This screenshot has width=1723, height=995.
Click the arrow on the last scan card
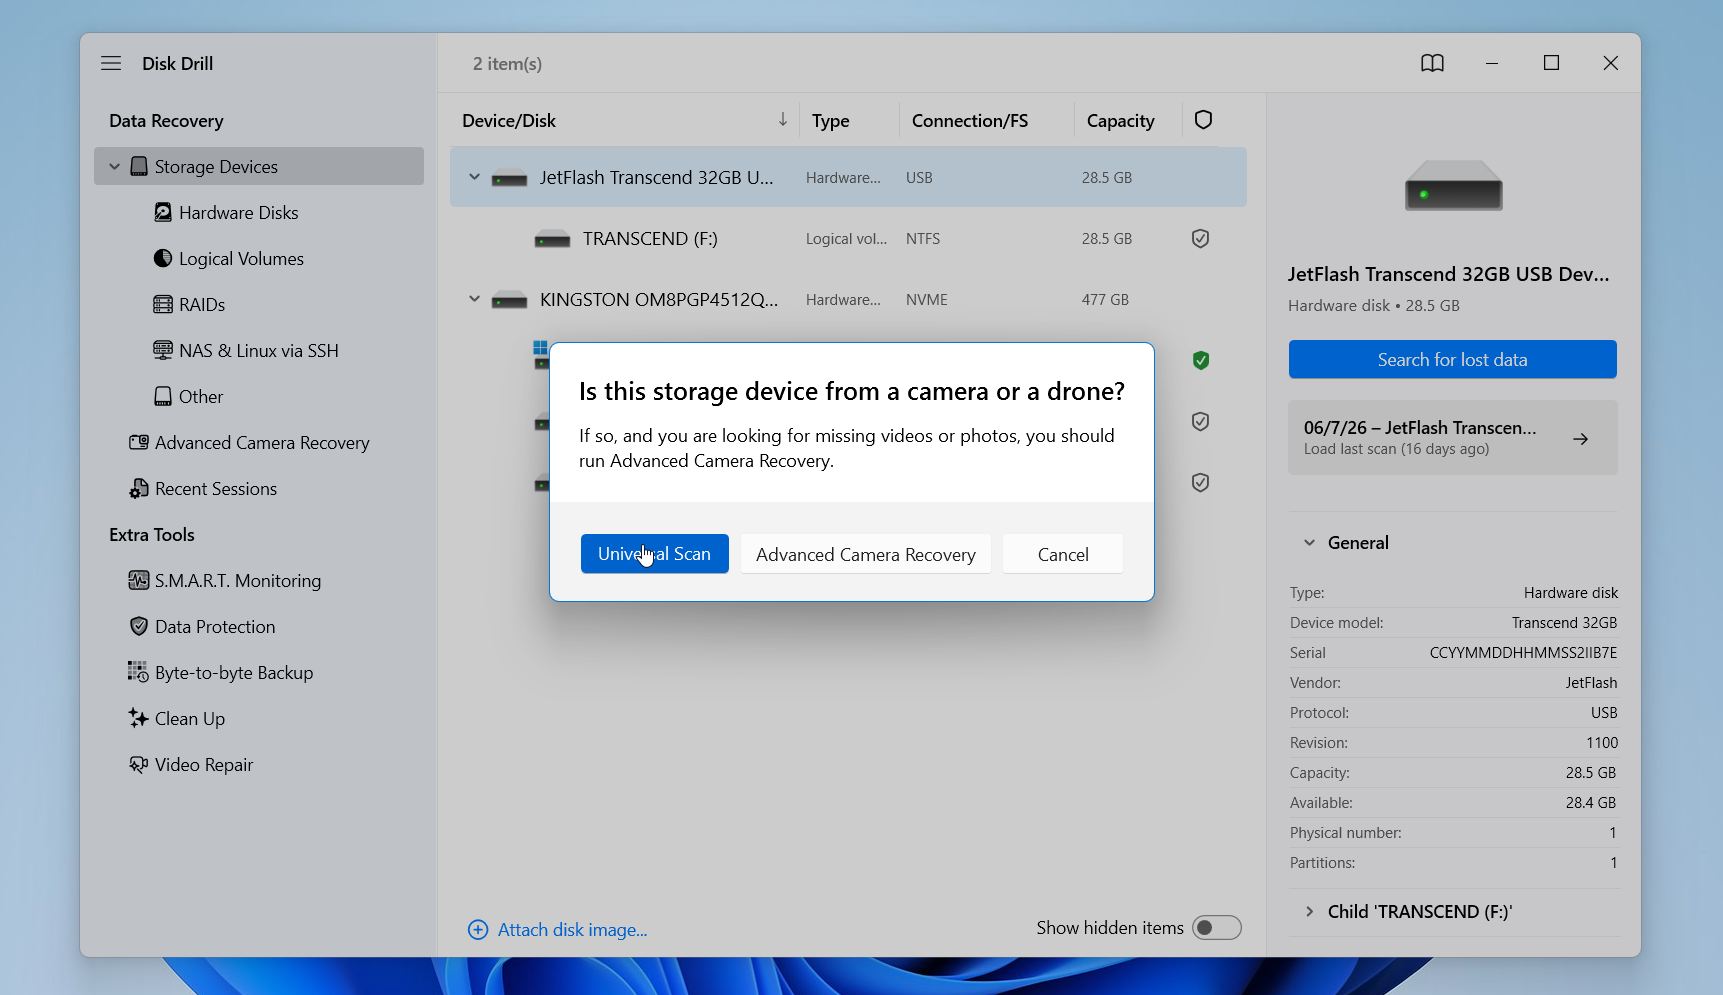click(x=1581, y=439)
